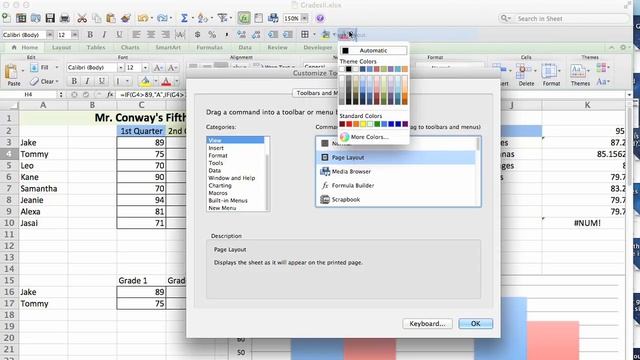
Task: Click Bold in the formatting toolbar
Action: coord(90,35)
